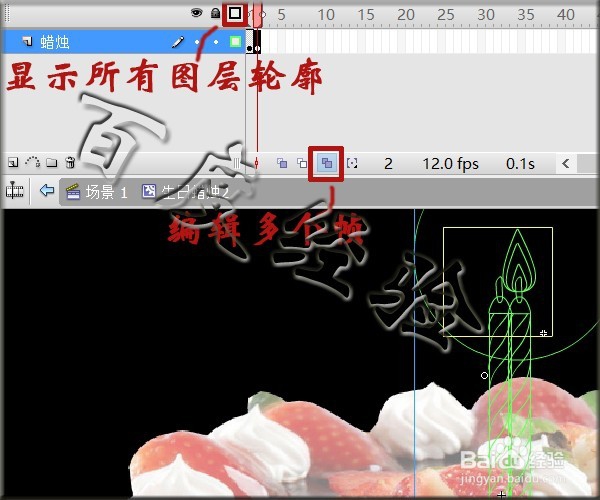Screen dimensions: 600x500
Task: Toggle edit multiple frames button
Action: [x=326, y=163]
